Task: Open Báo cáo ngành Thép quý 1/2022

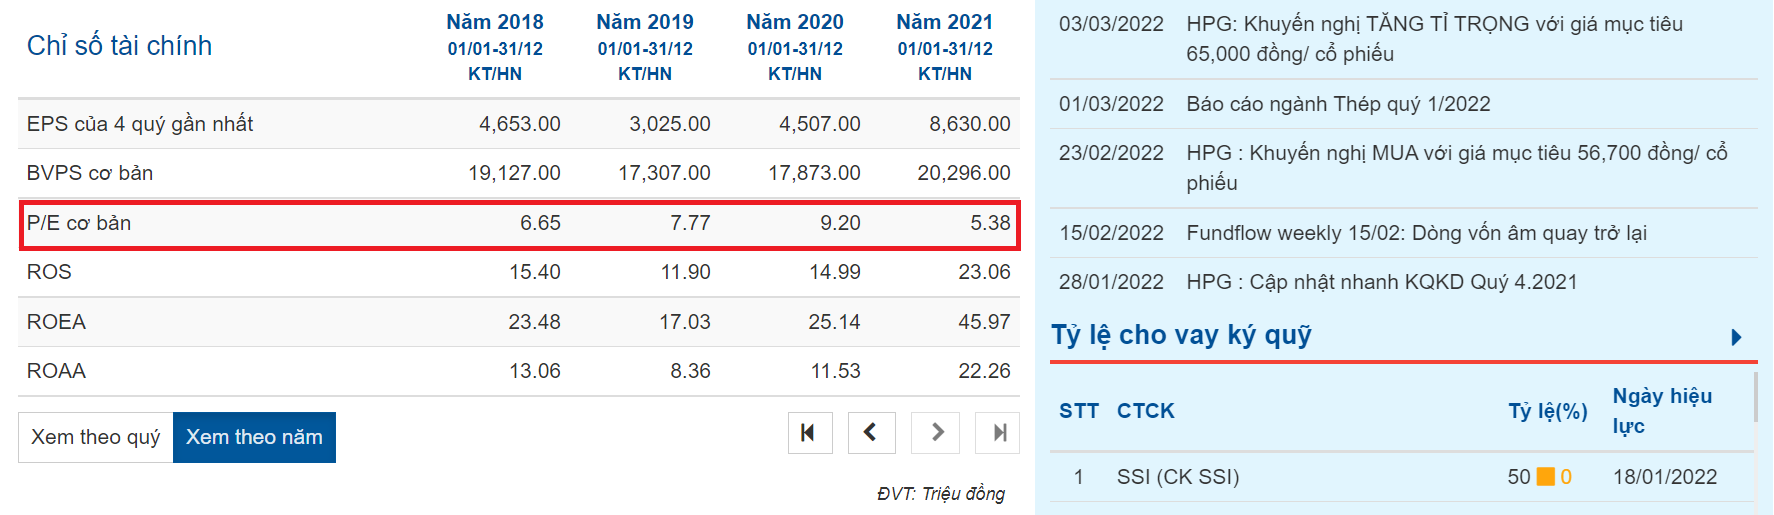Action: 1338,104
